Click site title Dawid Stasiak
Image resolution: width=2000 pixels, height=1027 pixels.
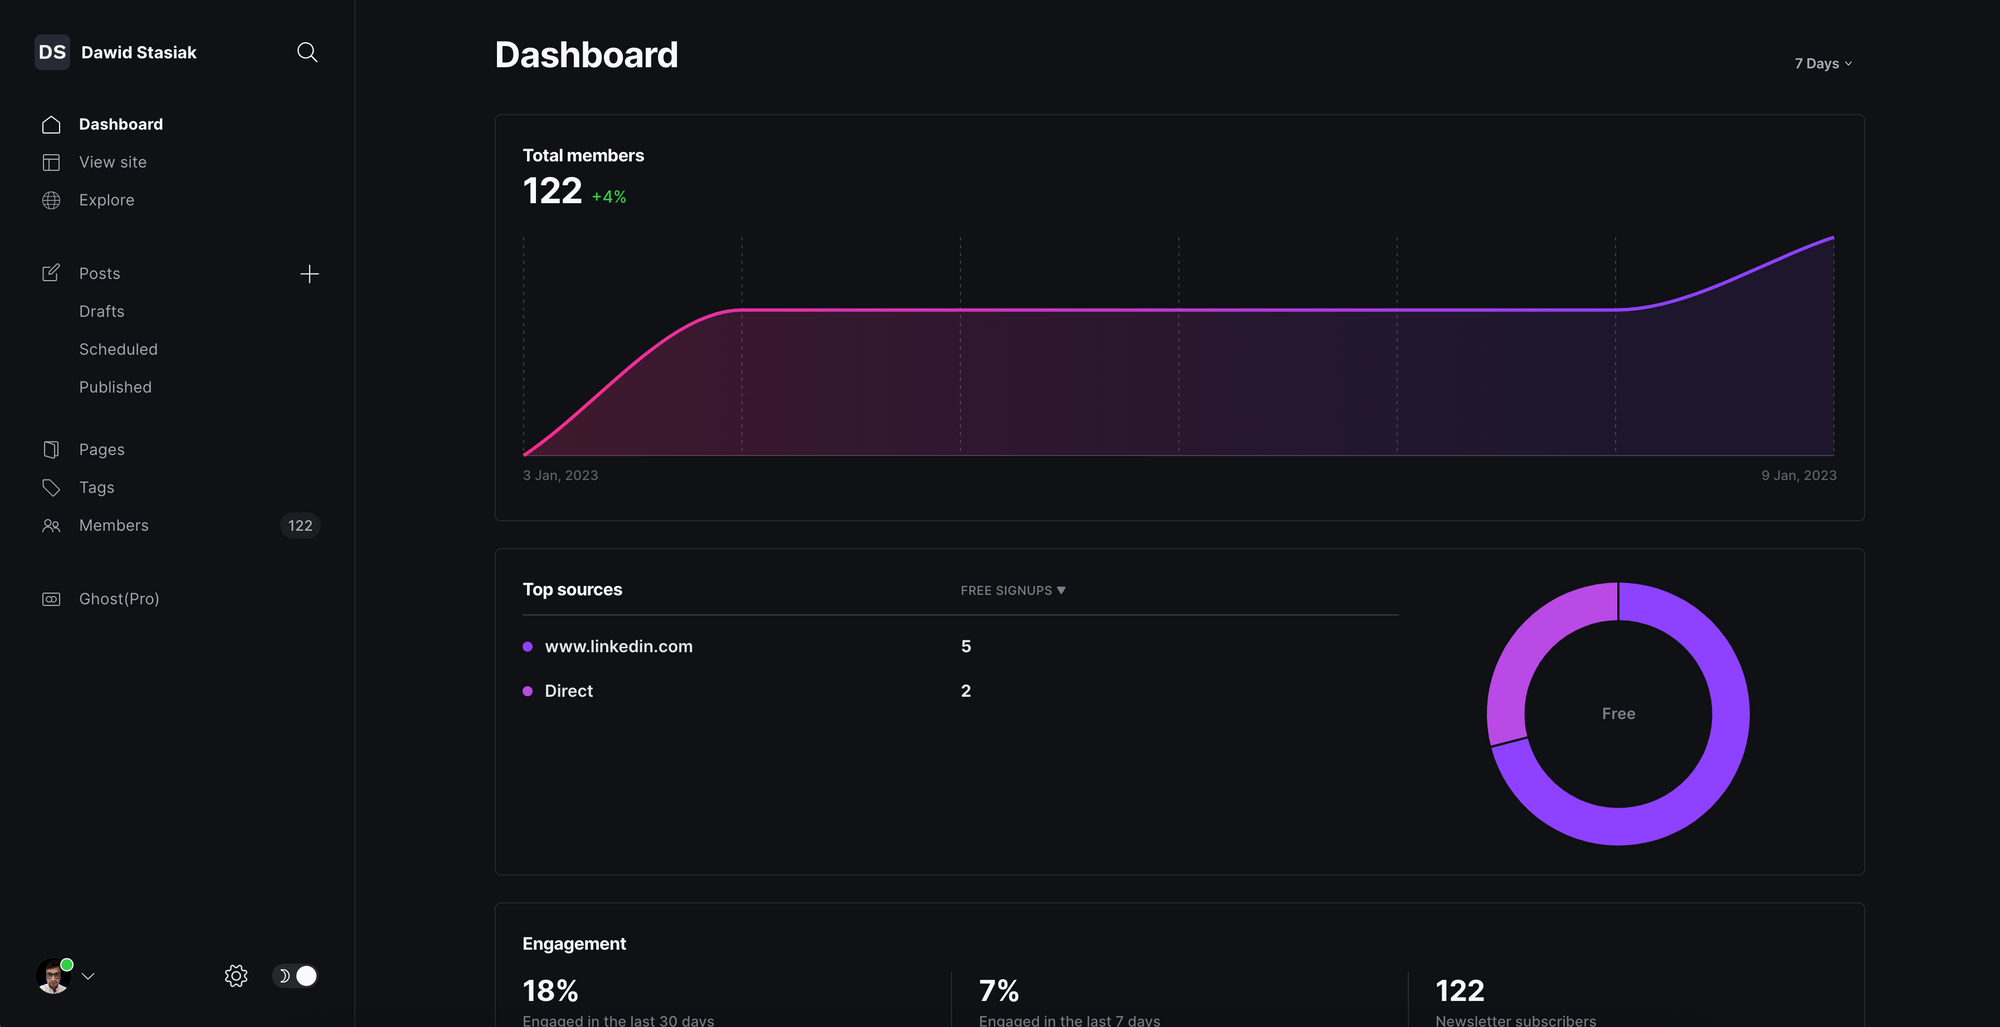(139, 52)
